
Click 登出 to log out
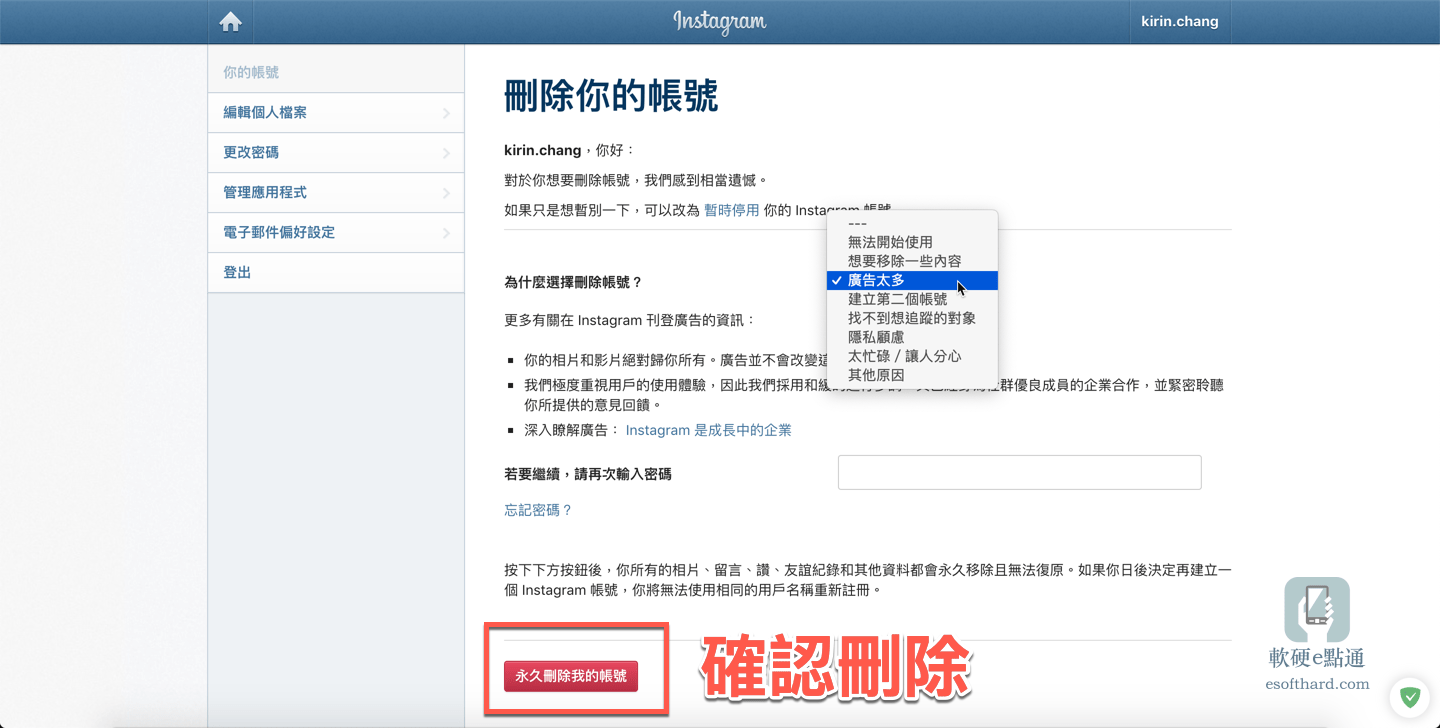click(336, 273)
